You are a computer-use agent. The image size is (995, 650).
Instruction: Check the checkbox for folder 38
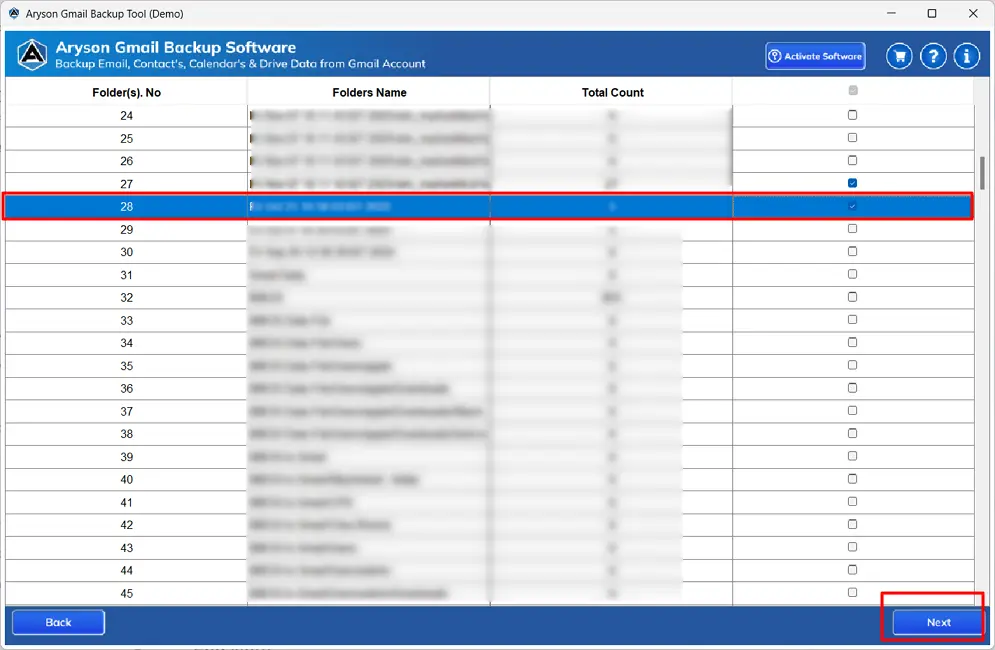pyautogui.click(x=852, y=433)
